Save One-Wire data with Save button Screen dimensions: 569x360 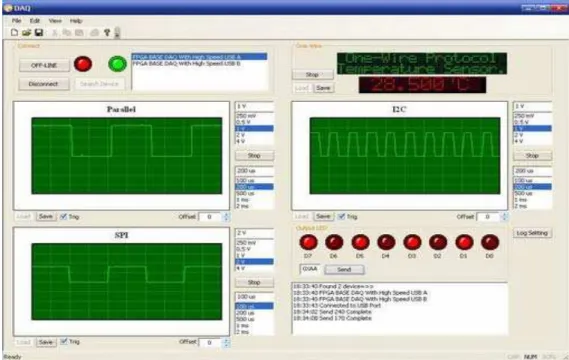click(x=323, y=88)
